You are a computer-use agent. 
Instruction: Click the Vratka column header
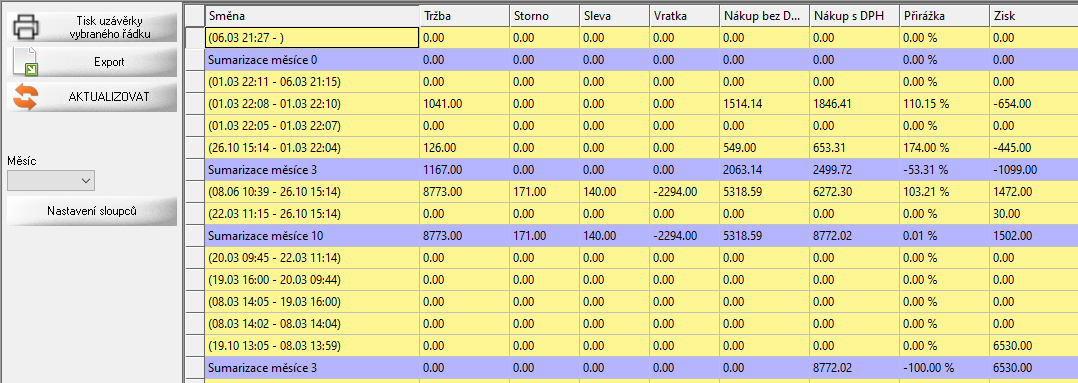[x=684, y=16]
